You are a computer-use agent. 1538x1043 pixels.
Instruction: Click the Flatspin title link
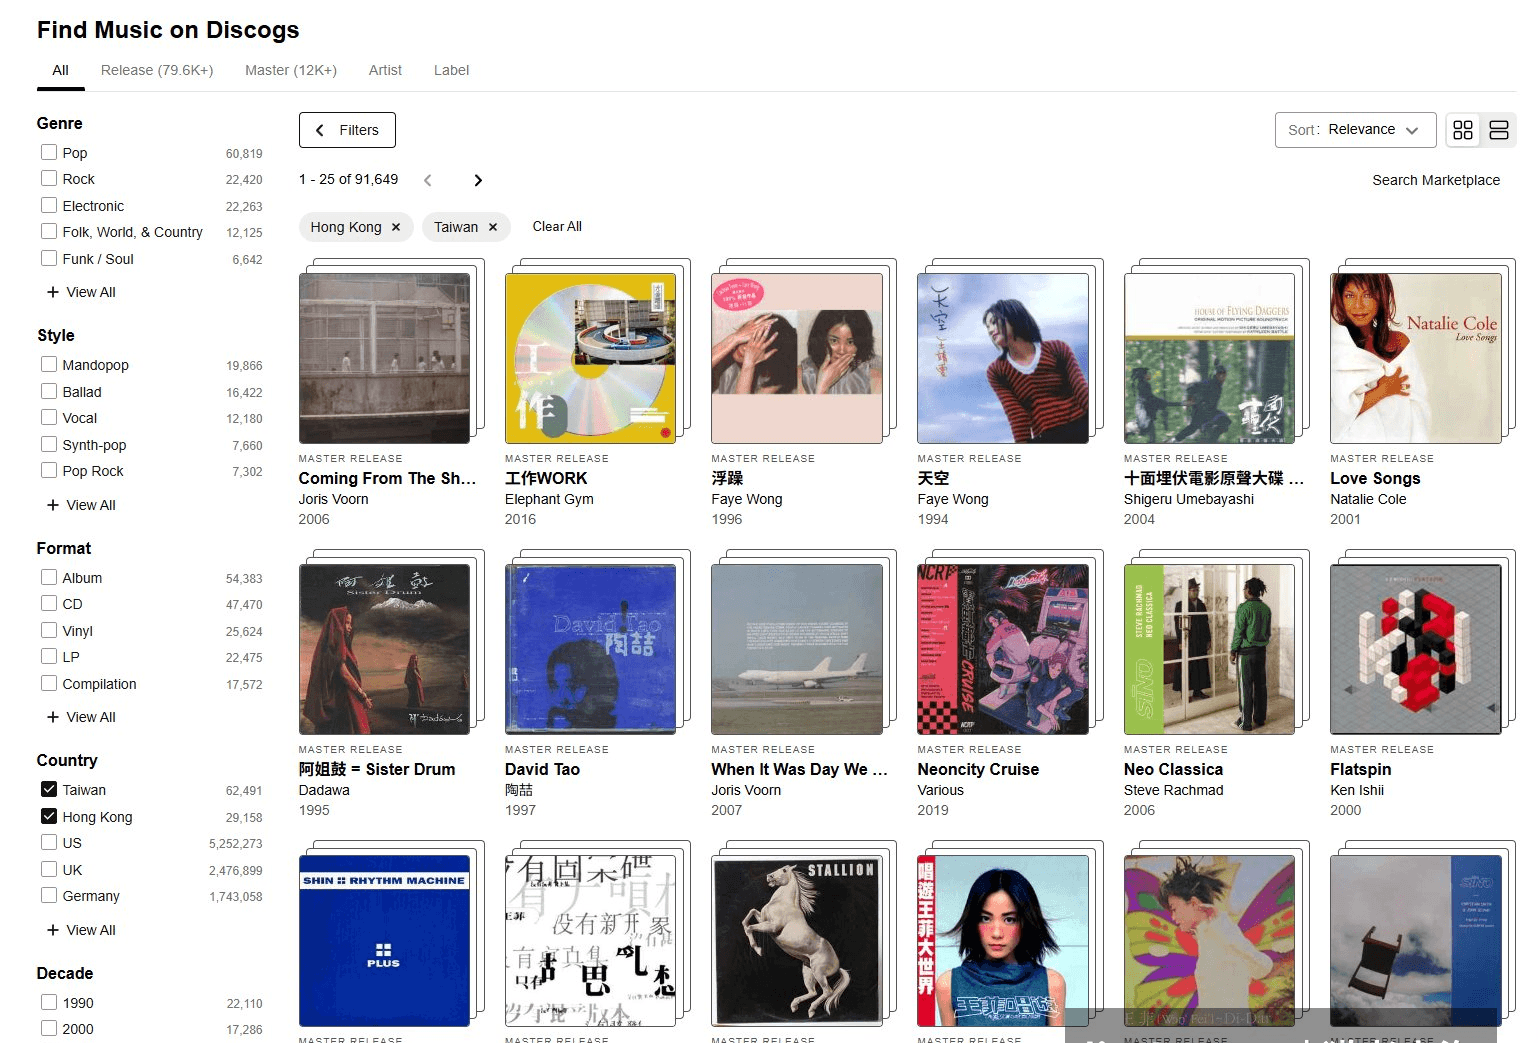[x=1360, y=769]
